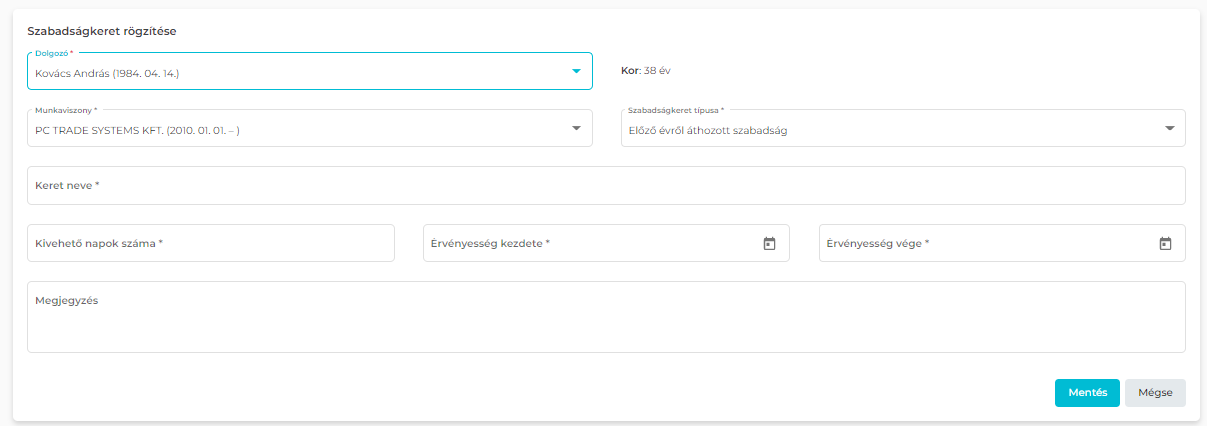Click the Szabadságkeret rögzítése form heading
Screen dimensions: 1207x426
pyautogui.click(x=102, y=31)
